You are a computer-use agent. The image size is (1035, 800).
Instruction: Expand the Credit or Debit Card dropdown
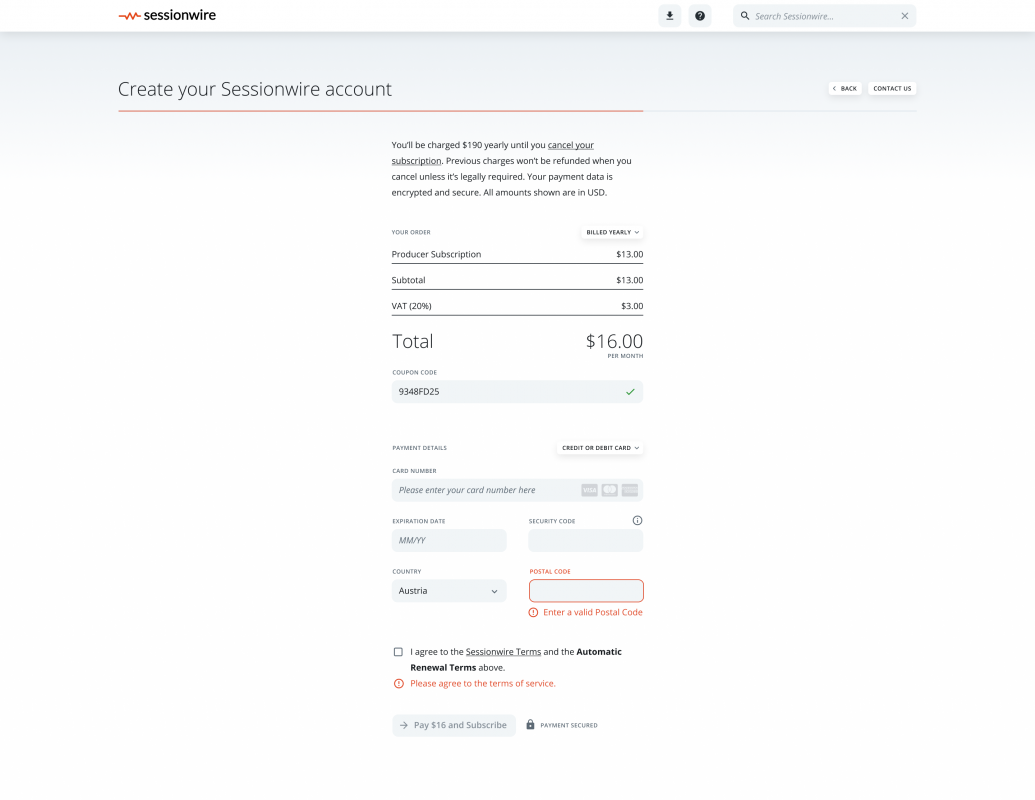(600, 448)
